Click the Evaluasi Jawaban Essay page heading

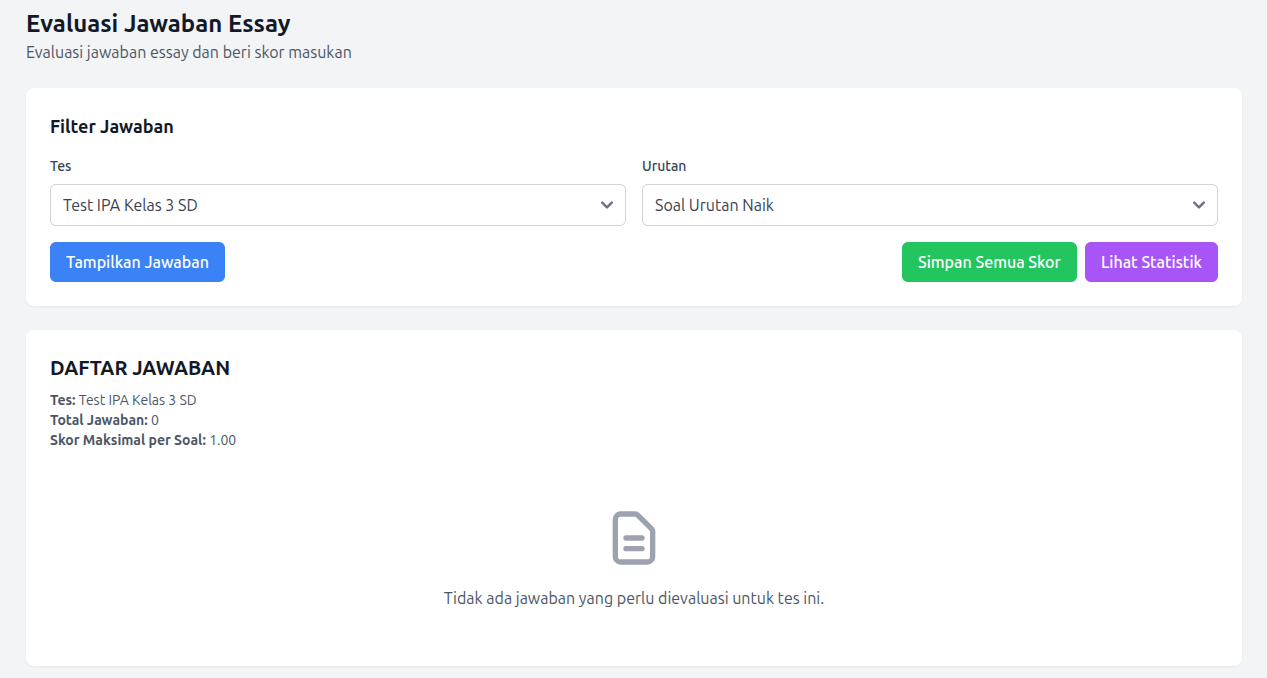[x=158, y=23]
